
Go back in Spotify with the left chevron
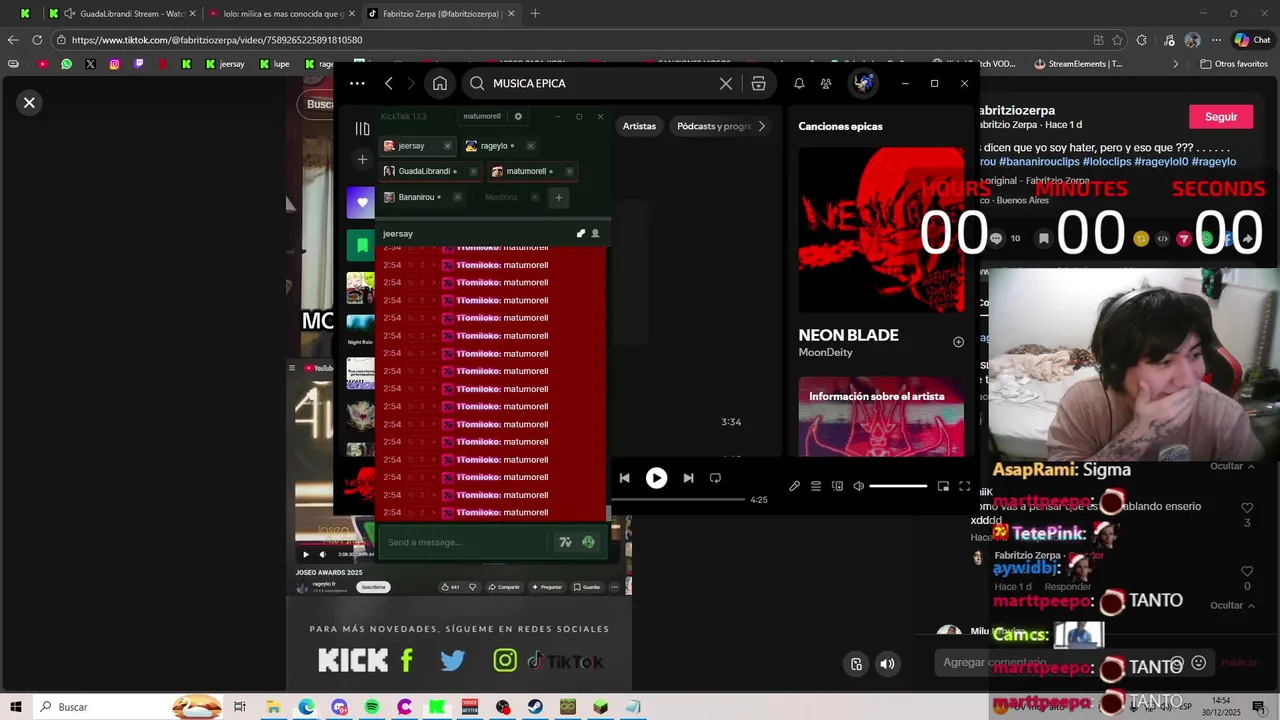pos(389,84)
